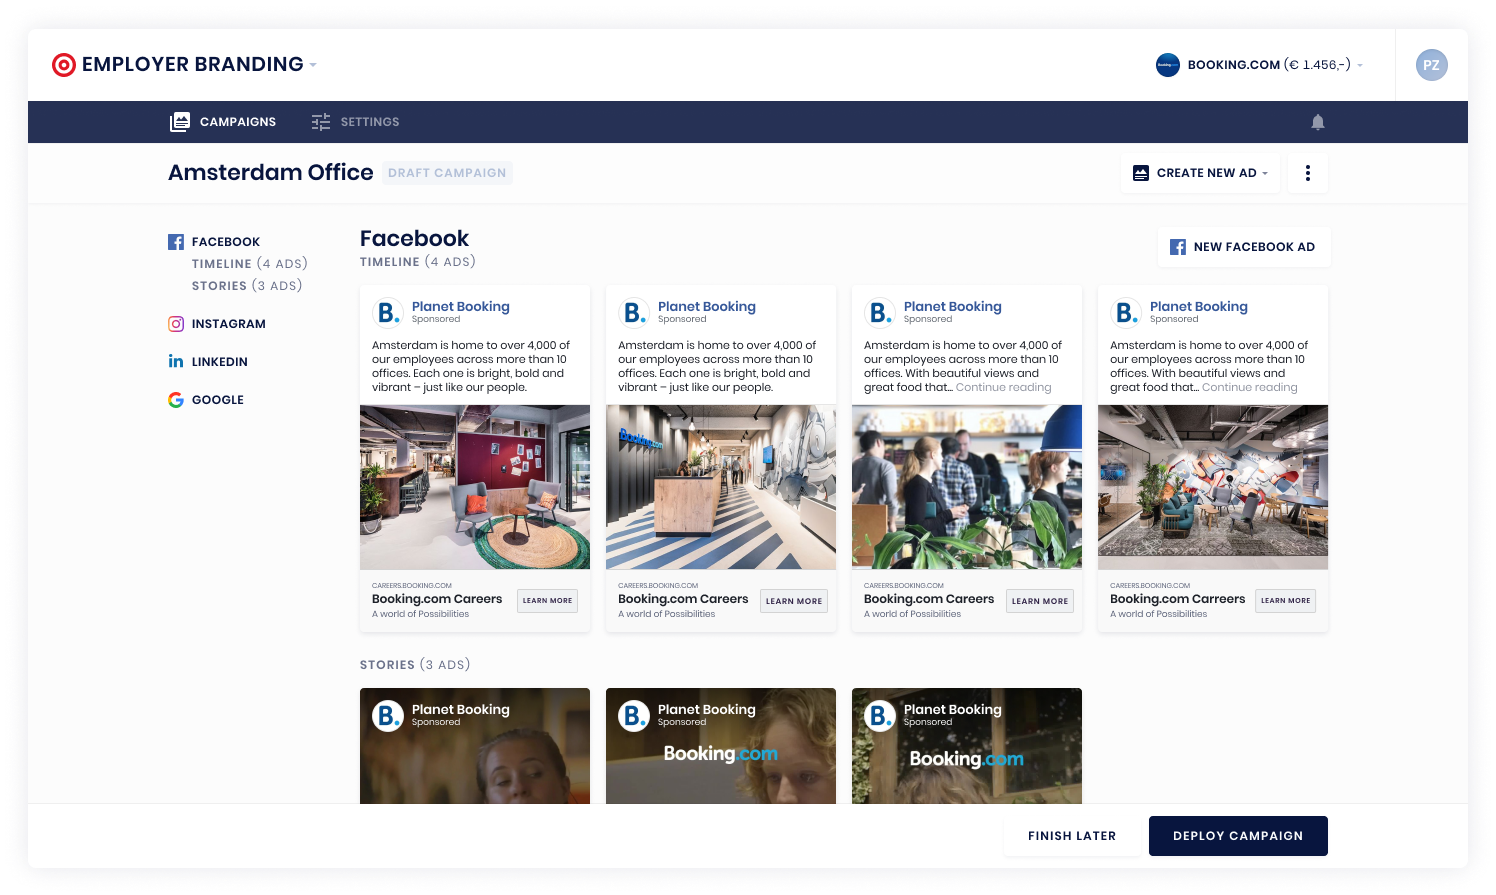Click Learn More on the first ad
This screenshot has height=895, width=1496.
[x=547, y=601]
